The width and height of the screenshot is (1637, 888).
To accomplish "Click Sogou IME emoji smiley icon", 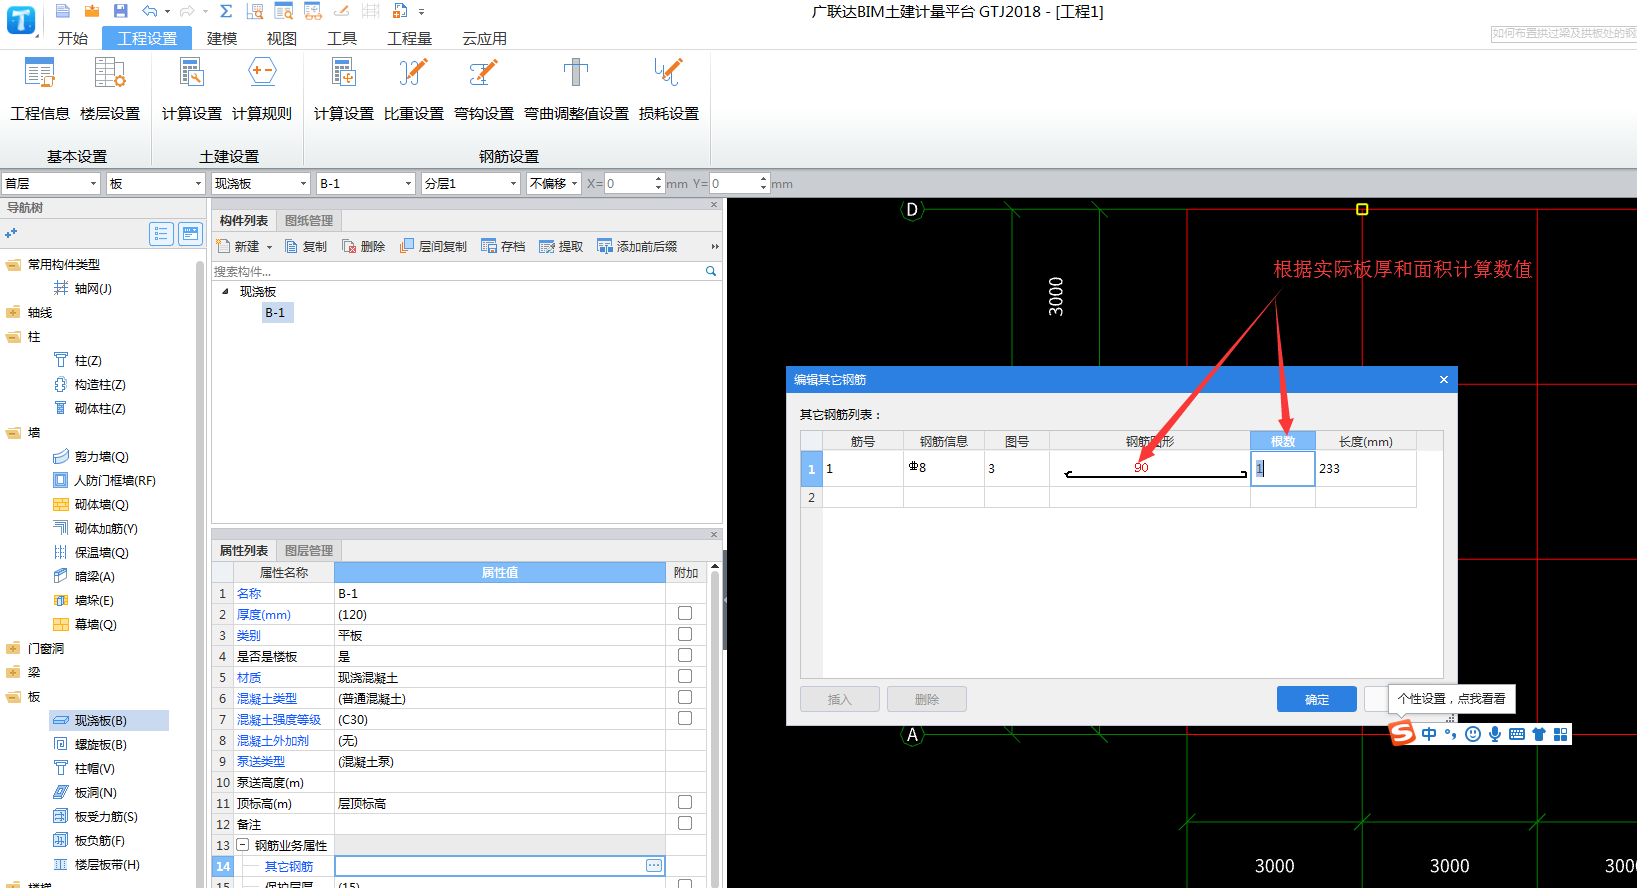I will coord(1473,734).
